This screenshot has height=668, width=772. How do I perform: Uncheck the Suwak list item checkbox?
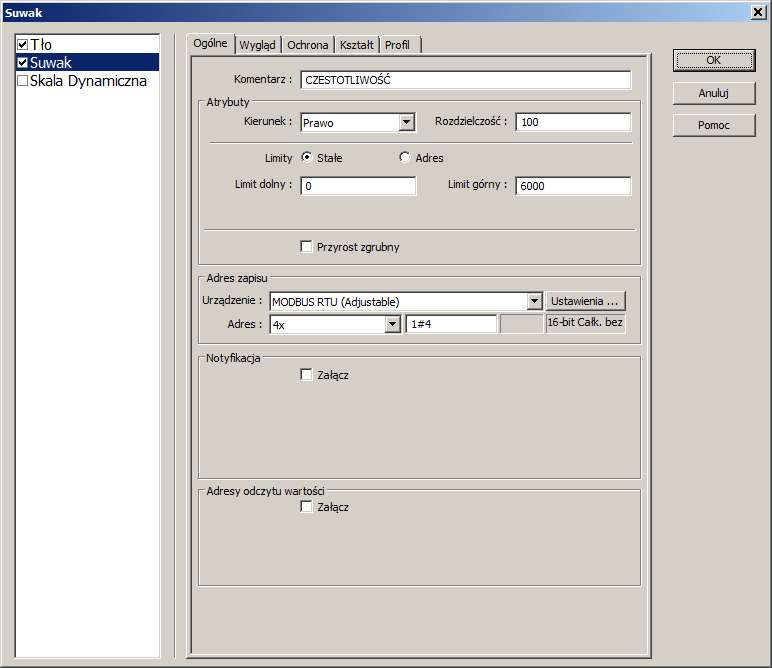(22, 63)
